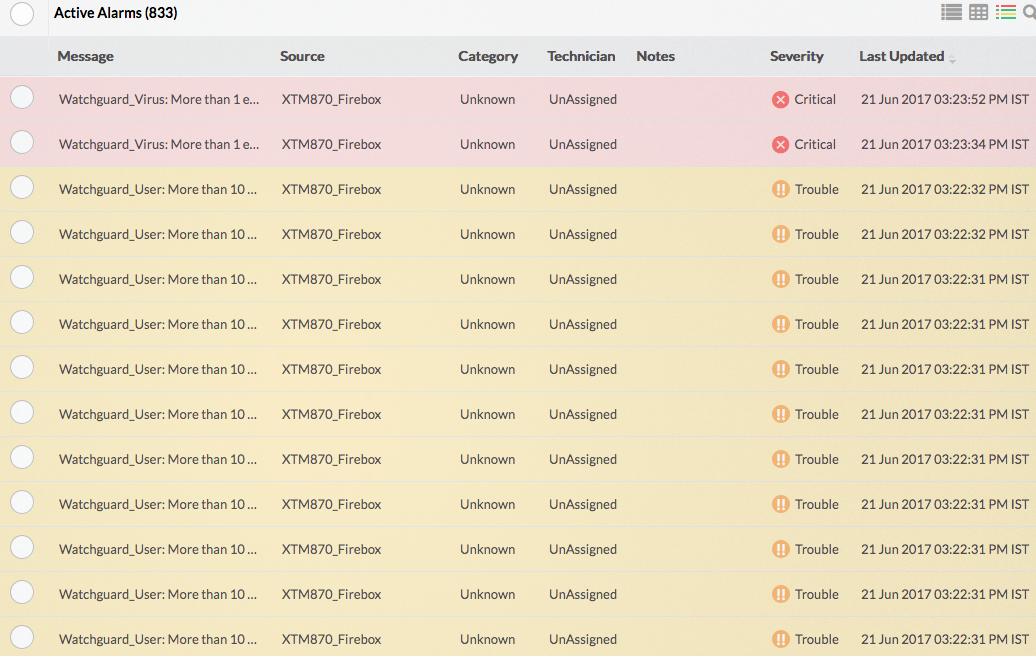Viewport: 1036px width, 656px height.
Task: Switch to grid view layout
Action: pos(978,12)
